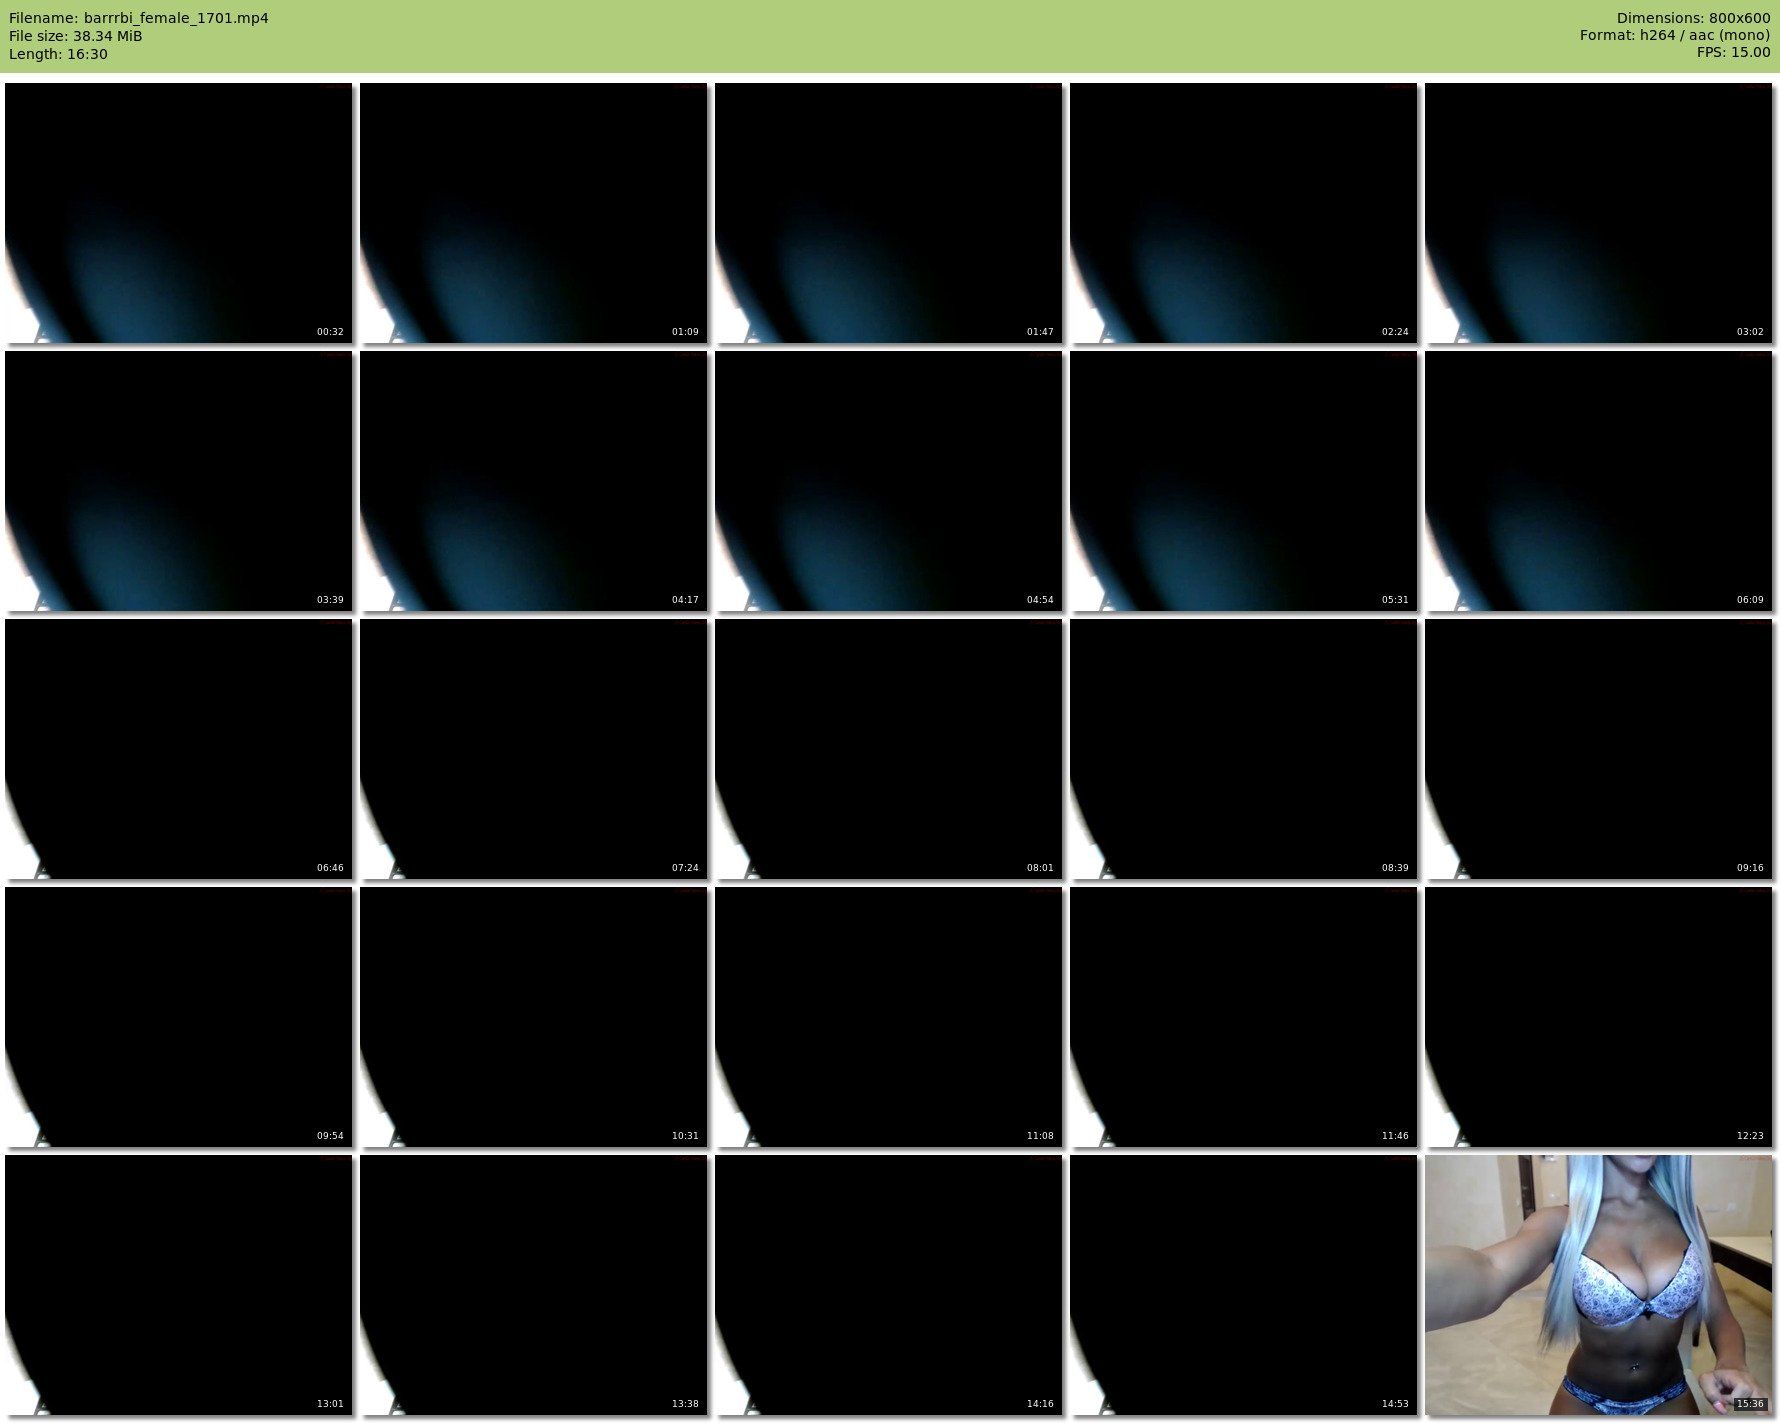
Task: Click the thumbnail timestamped 04:54
Action: coord(888,481)
